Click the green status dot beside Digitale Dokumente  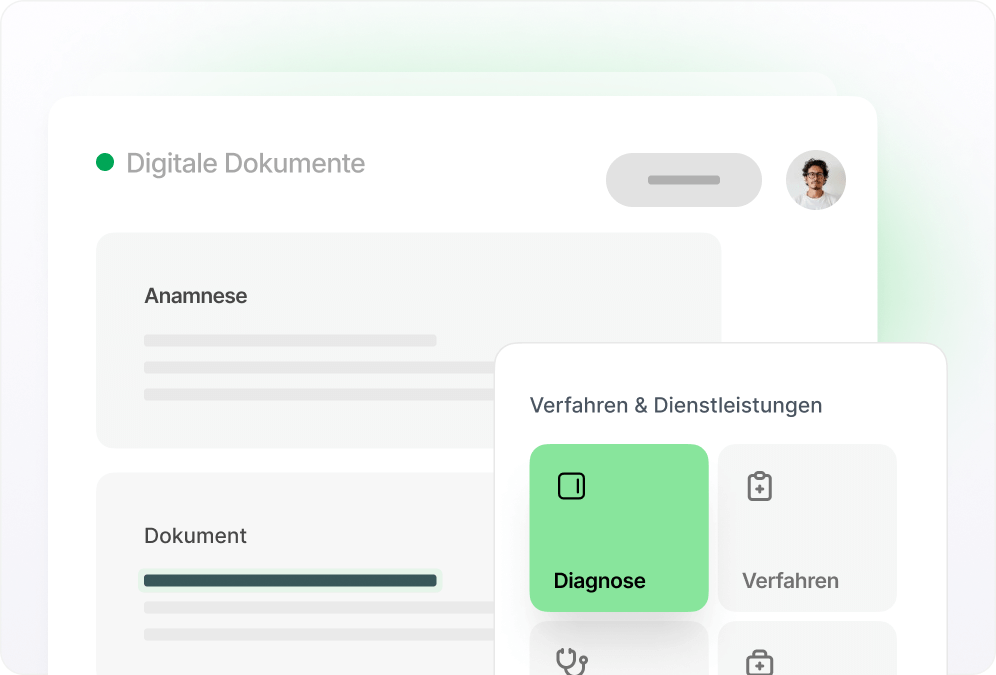(105, 163)
